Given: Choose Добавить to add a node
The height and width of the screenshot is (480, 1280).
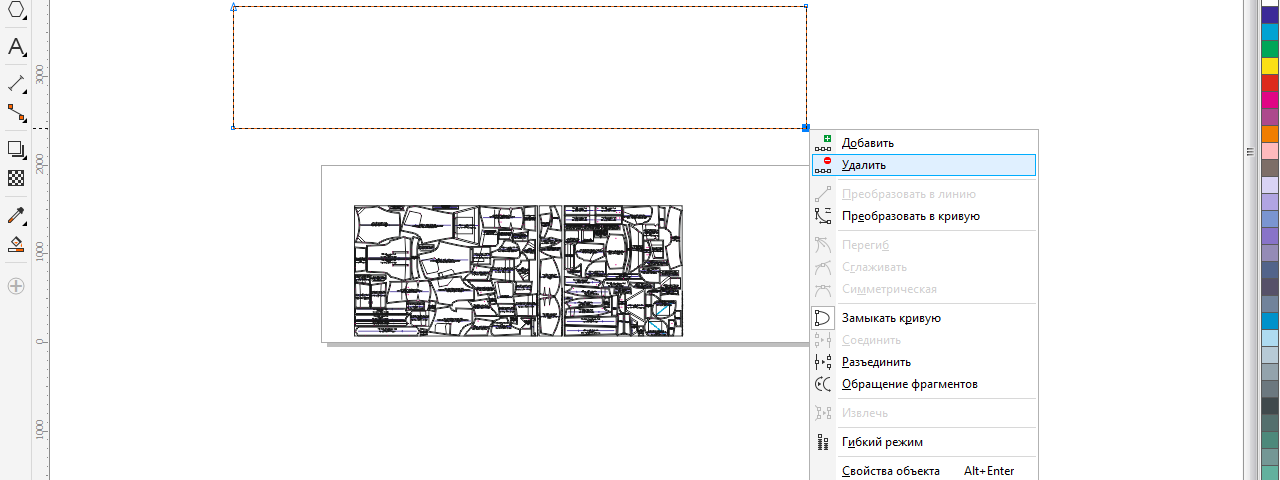Looking at the screenshot, I should tap(923, 143).
